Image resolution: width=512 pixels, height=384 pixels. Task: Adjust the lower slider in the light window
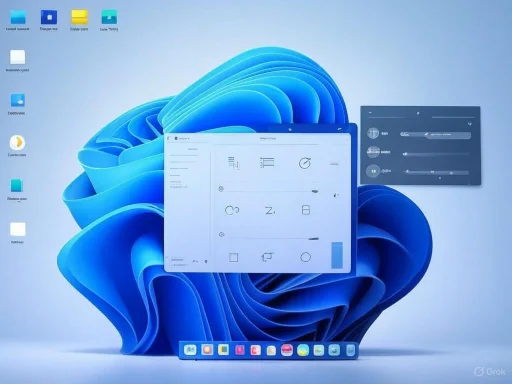pyautogui.click(x=273, y=238)
